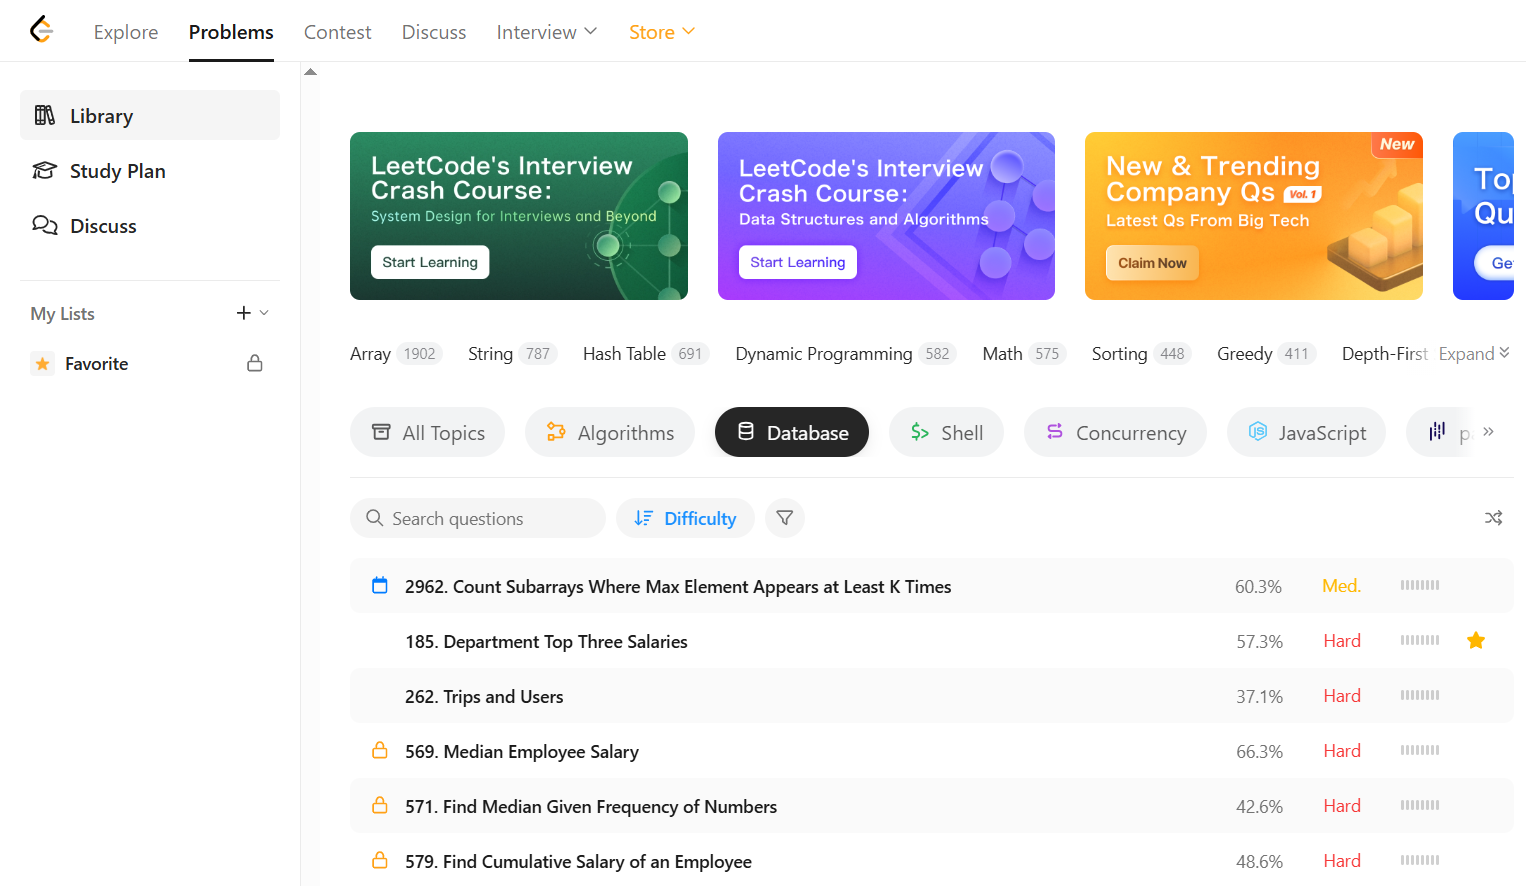
Task: Open 571. Find Median Given Frequency of Numbers
Action: (x=591, y=807)
